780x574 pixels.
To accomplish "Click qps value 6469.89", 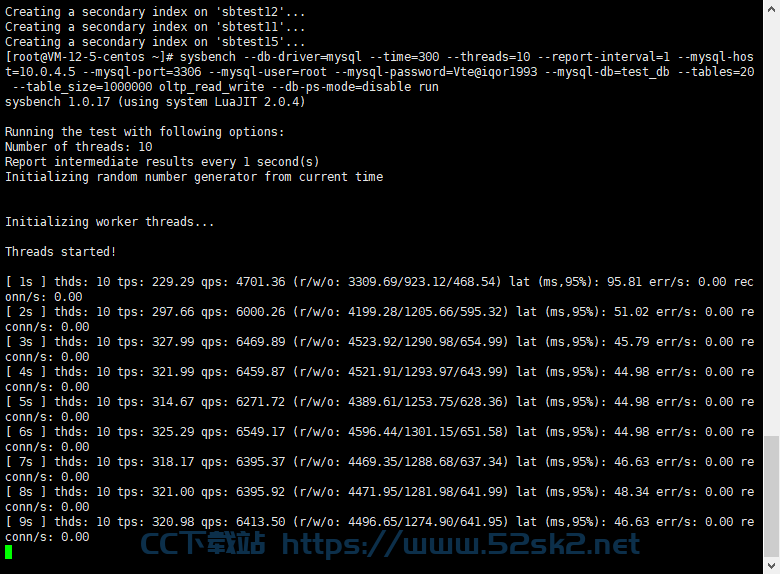I will click(x=261, y=342).
